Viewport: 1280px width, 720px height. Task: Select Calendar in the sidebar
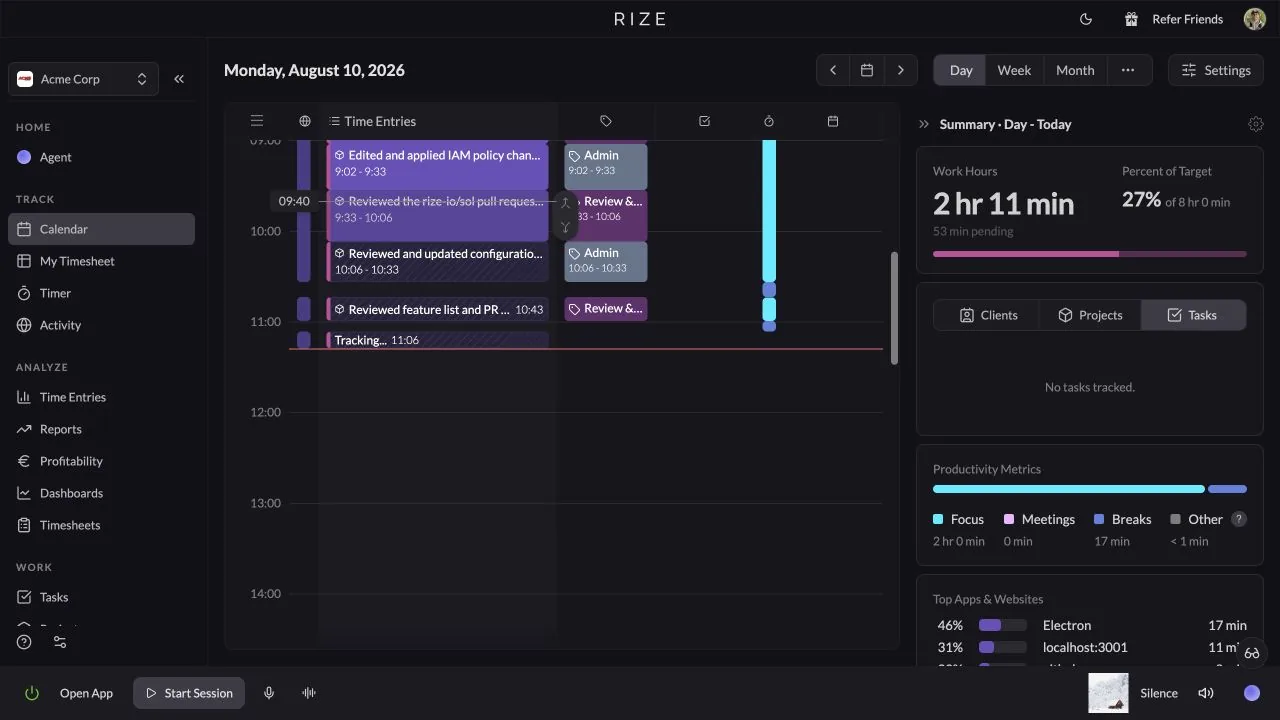pyautogui.click(x=101, y=229)
